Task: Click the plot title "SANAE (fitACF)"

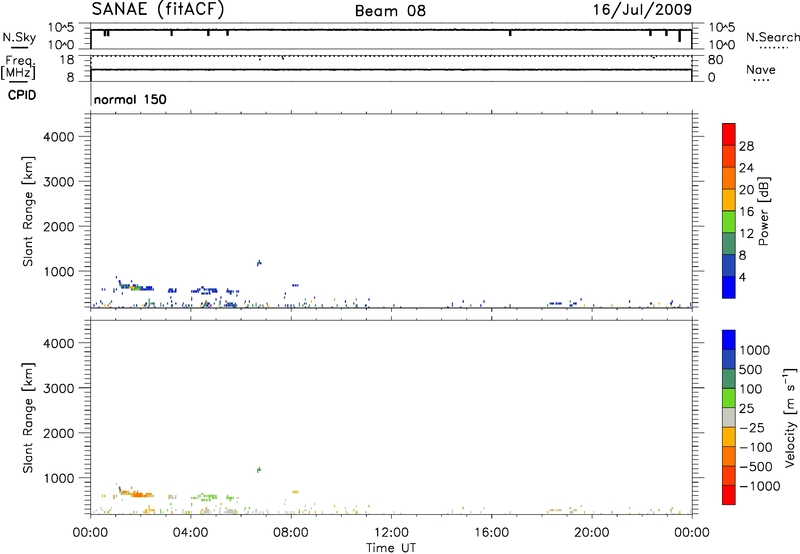Action: pyautogui.click(x=158, y=9)
